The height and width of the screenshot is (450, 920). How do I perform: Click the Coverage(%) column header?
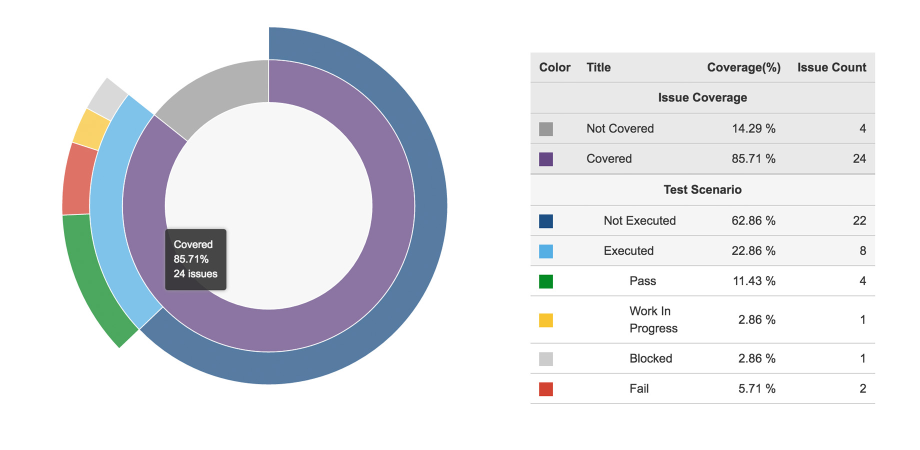743,67
